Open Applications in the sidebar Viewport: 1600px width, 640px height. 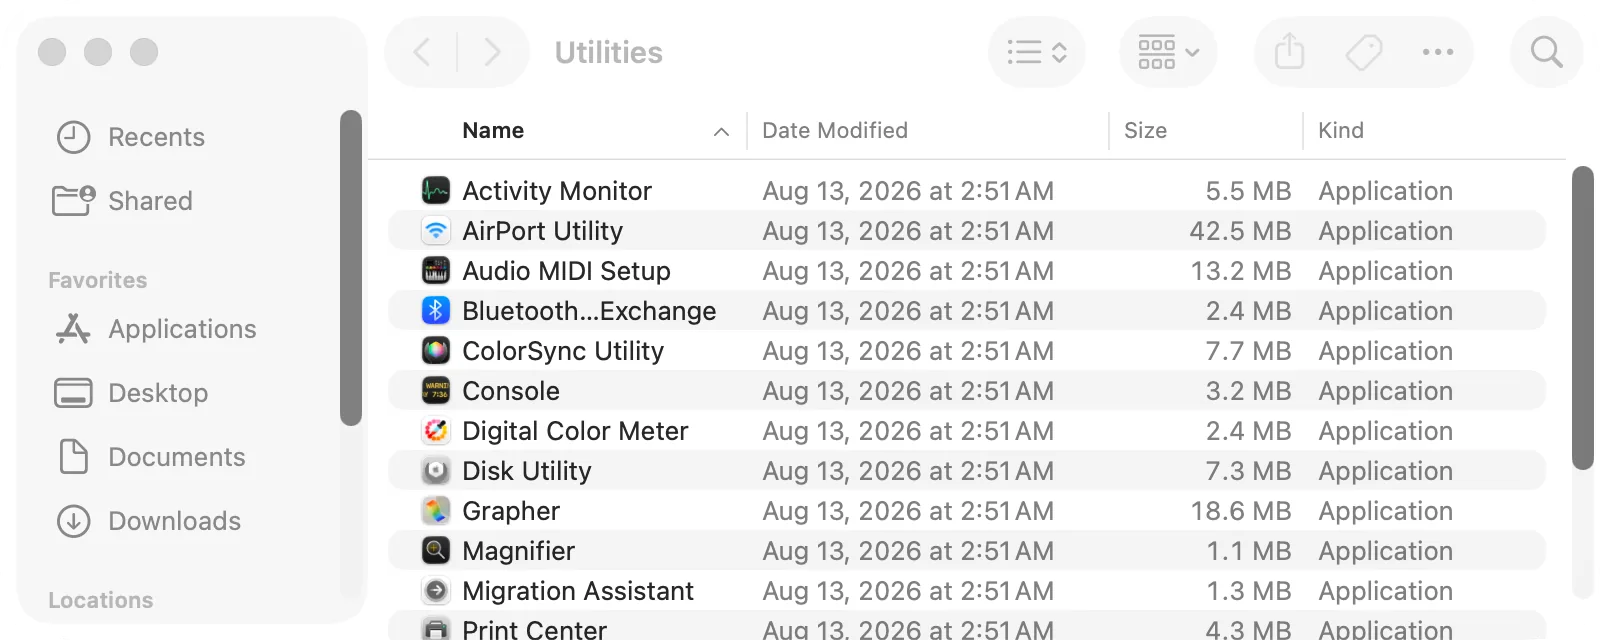182,329
